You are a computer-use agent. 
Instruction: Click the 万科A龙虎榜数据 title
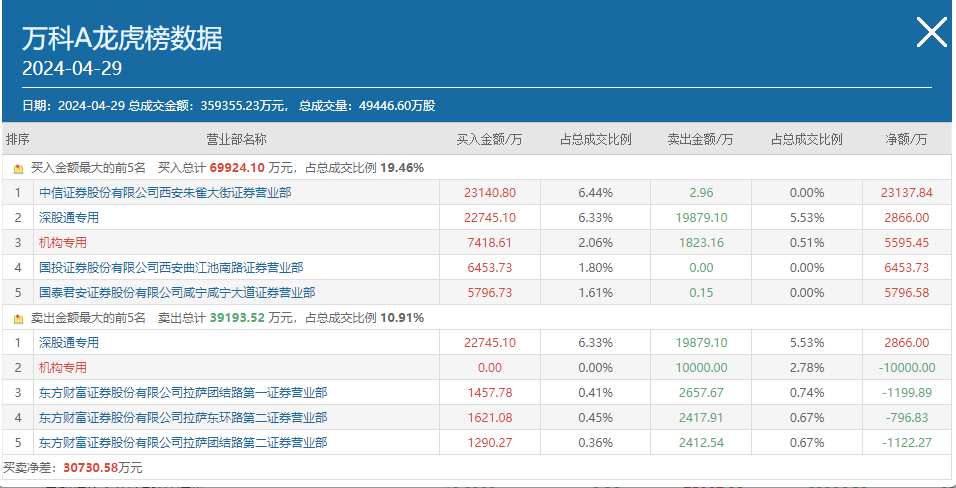(x=123, y=38)
